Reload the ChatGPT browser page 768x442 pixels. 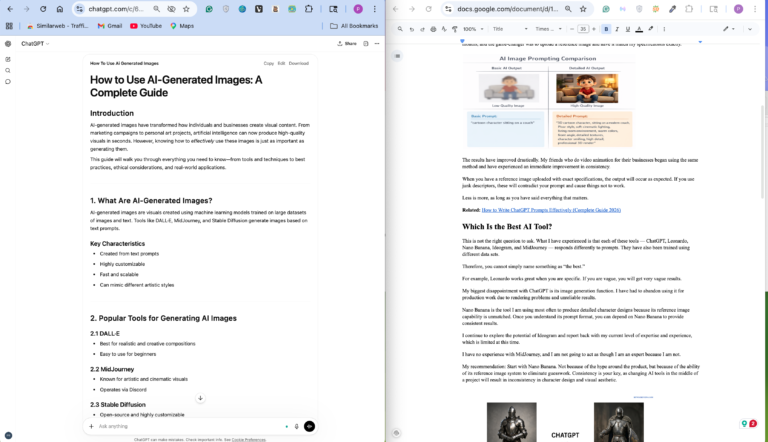tap(43, 9)
